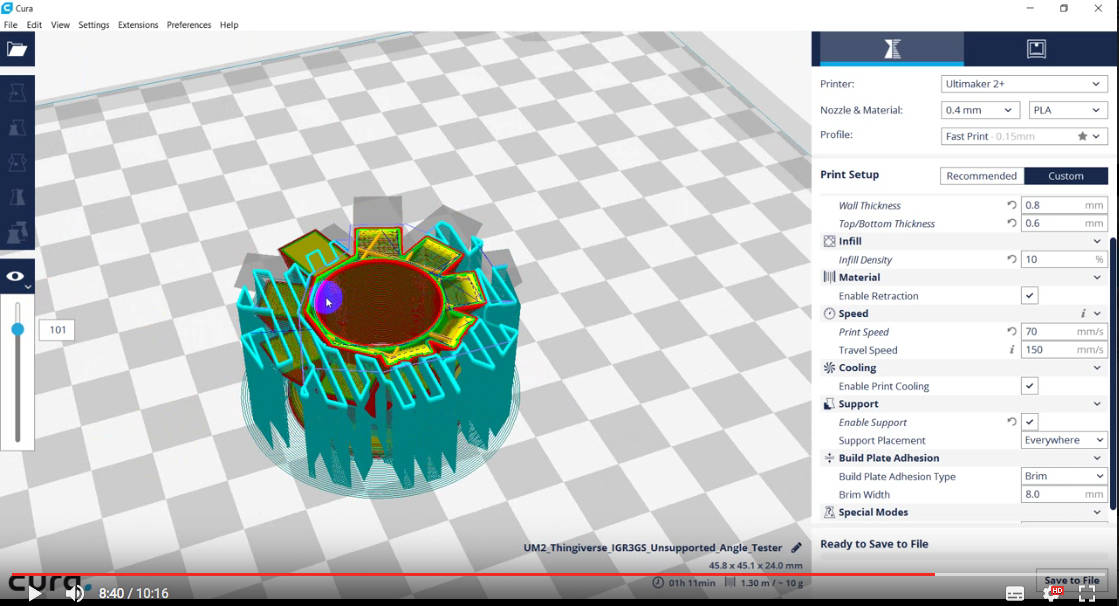Open the Edit menu
1119x606 pixels.
34,24
